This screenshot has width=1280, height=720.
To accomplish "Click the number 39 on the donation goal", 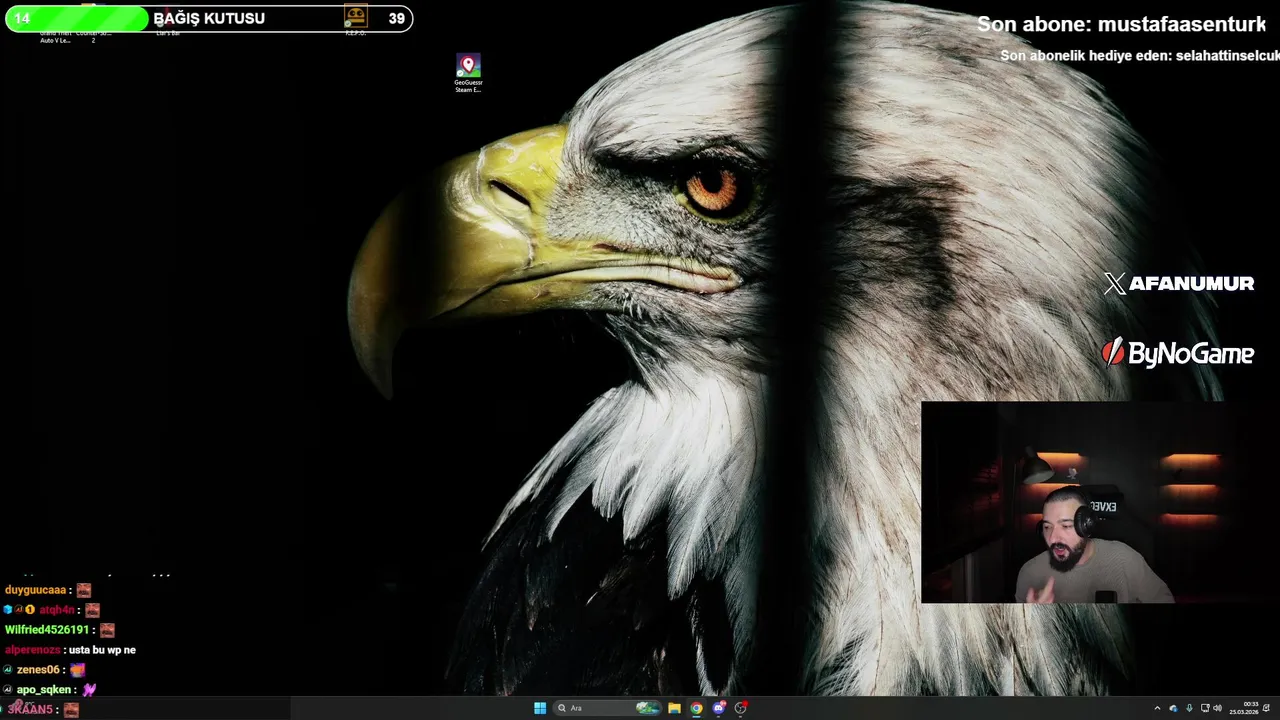I will click(x=397, y=19).
